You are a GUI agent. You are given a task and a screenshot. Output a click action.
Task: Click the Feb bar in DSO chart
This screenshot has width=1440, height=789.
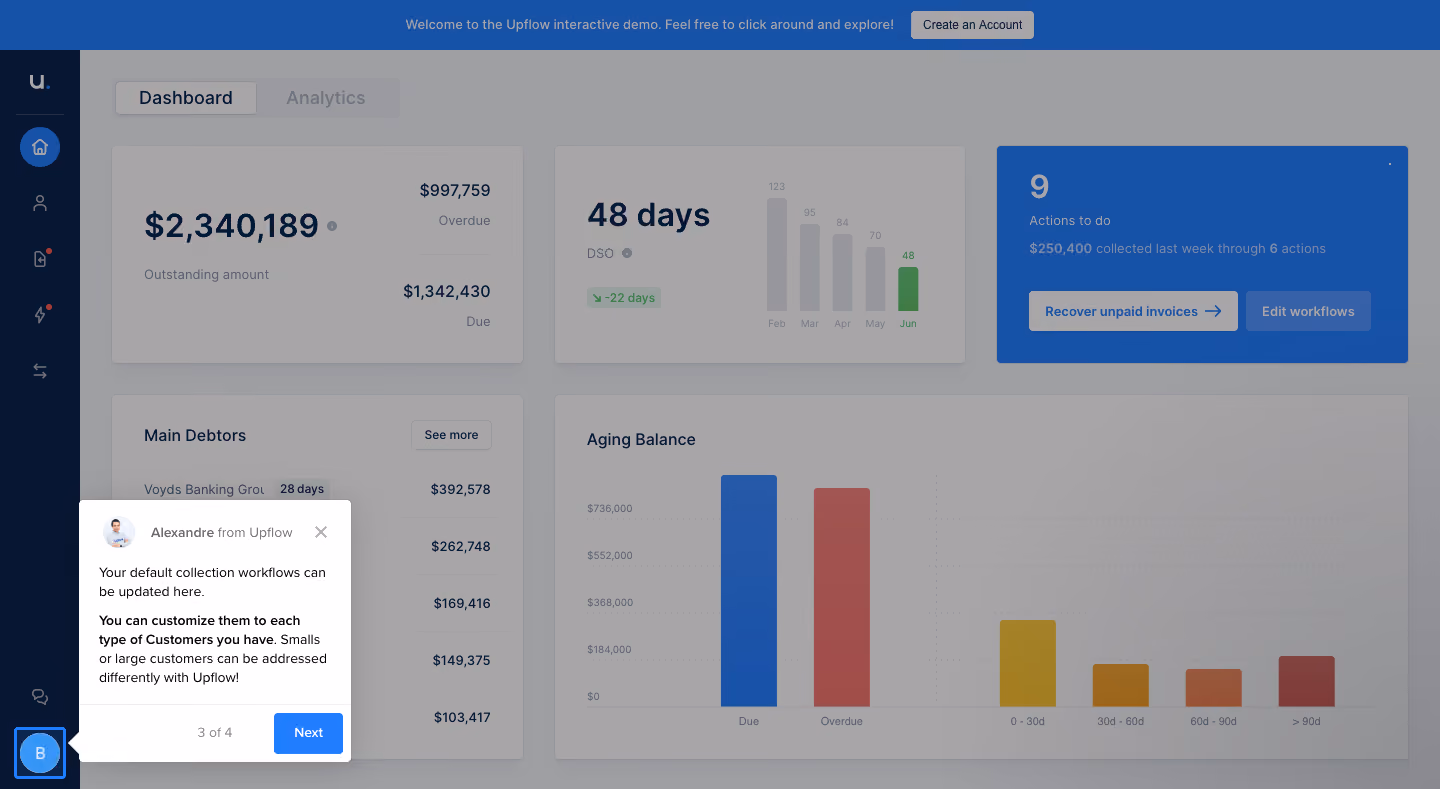(x=777, y=254)
